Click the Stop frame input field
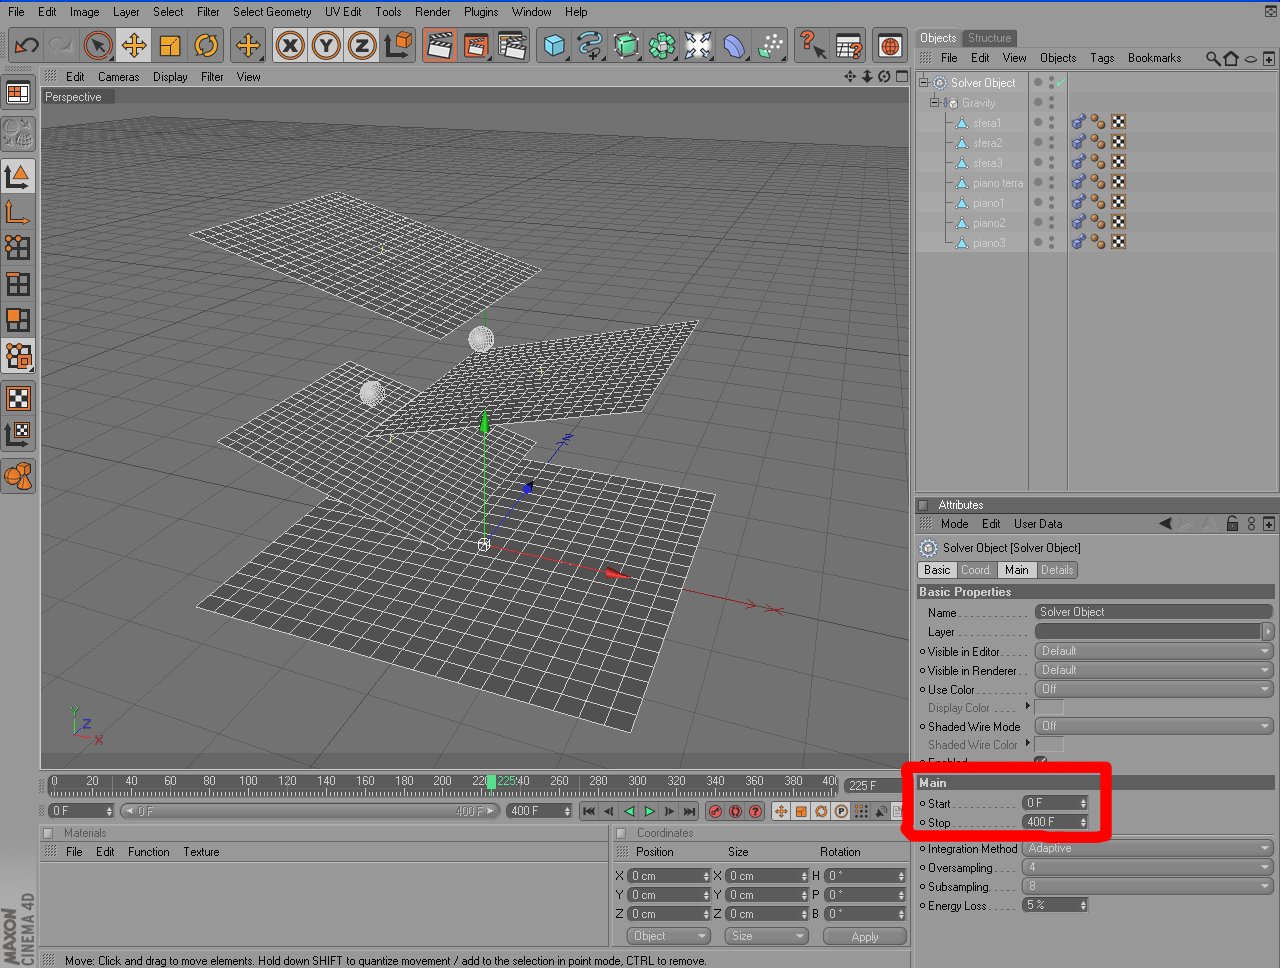Image resolution: width=1280 pixels, height=968 pixels. (1055, 822)
